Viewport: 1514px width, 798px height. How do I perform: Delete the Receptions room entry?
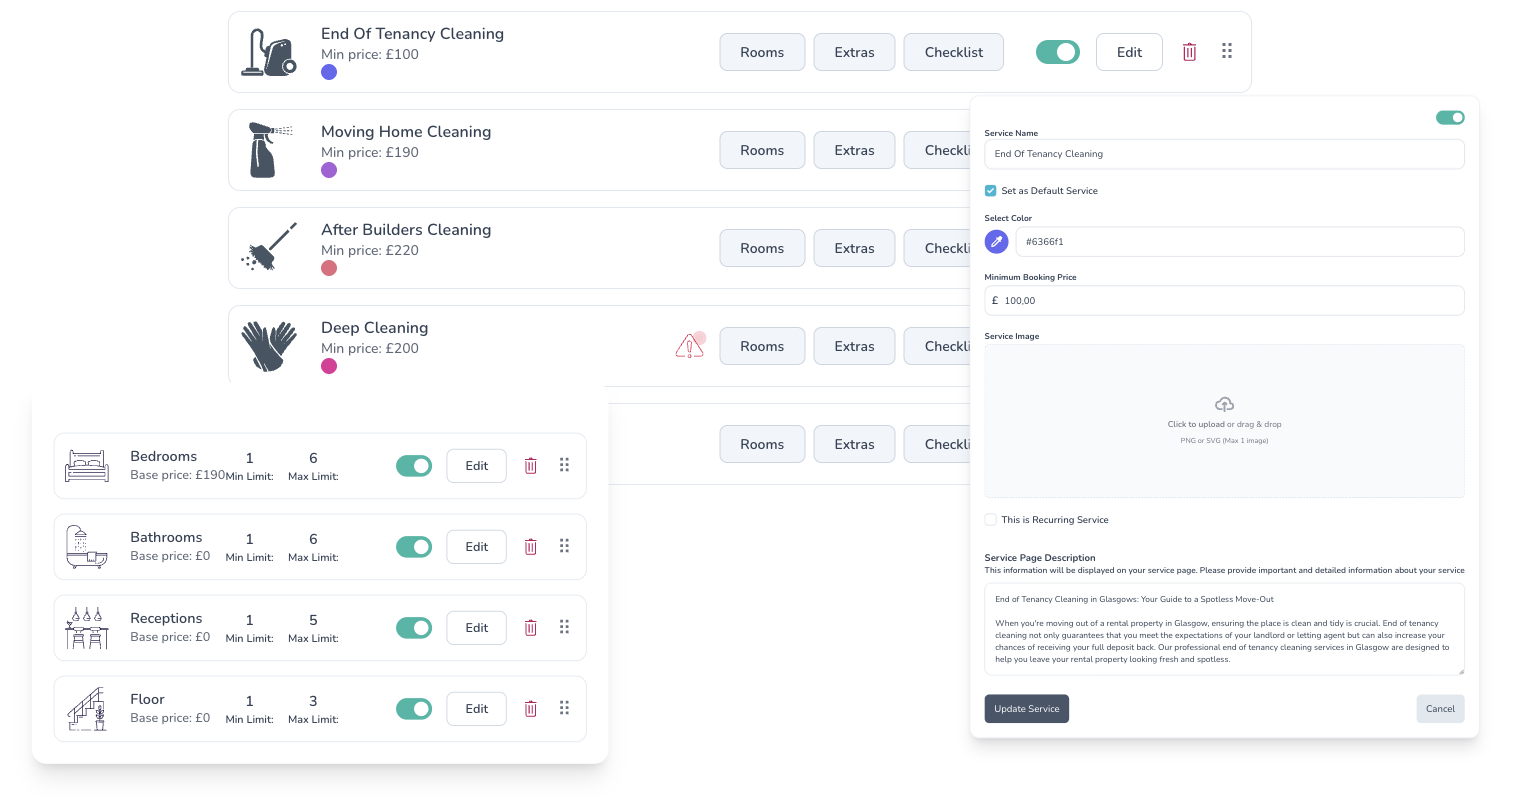pyautogui.click(x=531, y=628)
